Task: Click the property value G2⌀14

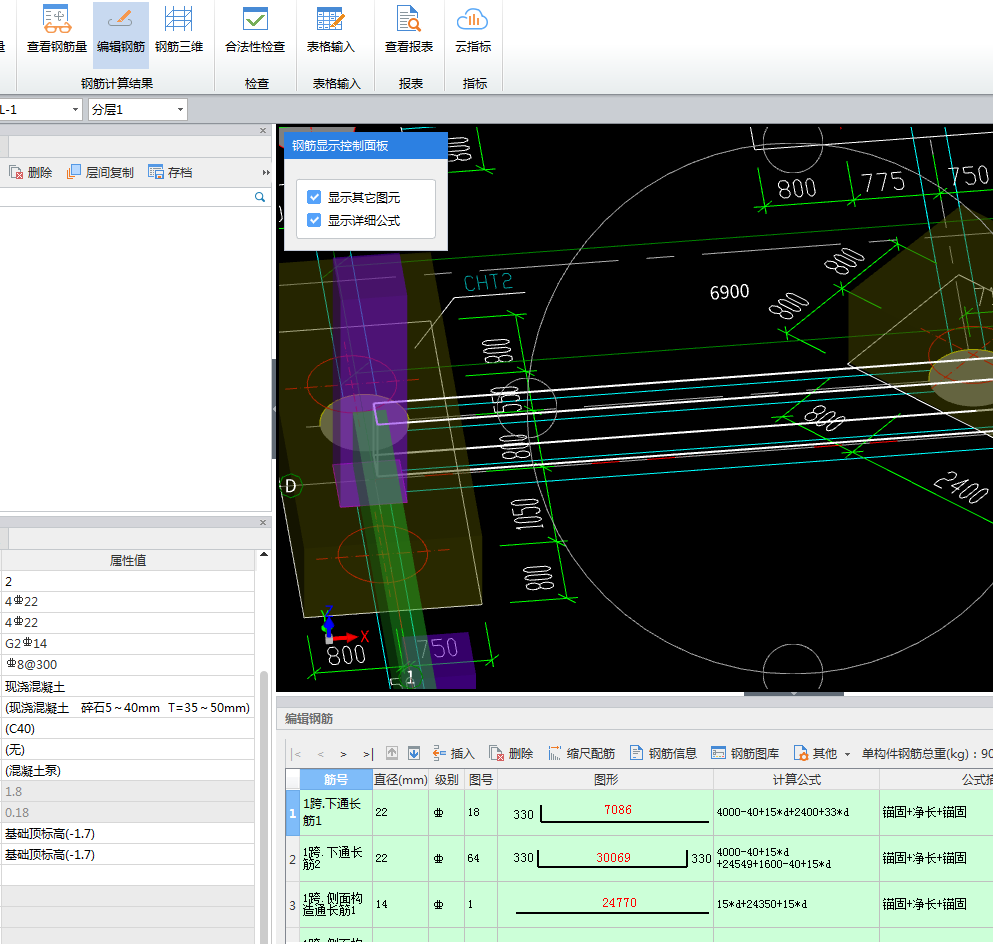Action: pyautogui.click(x=128, y=643)
